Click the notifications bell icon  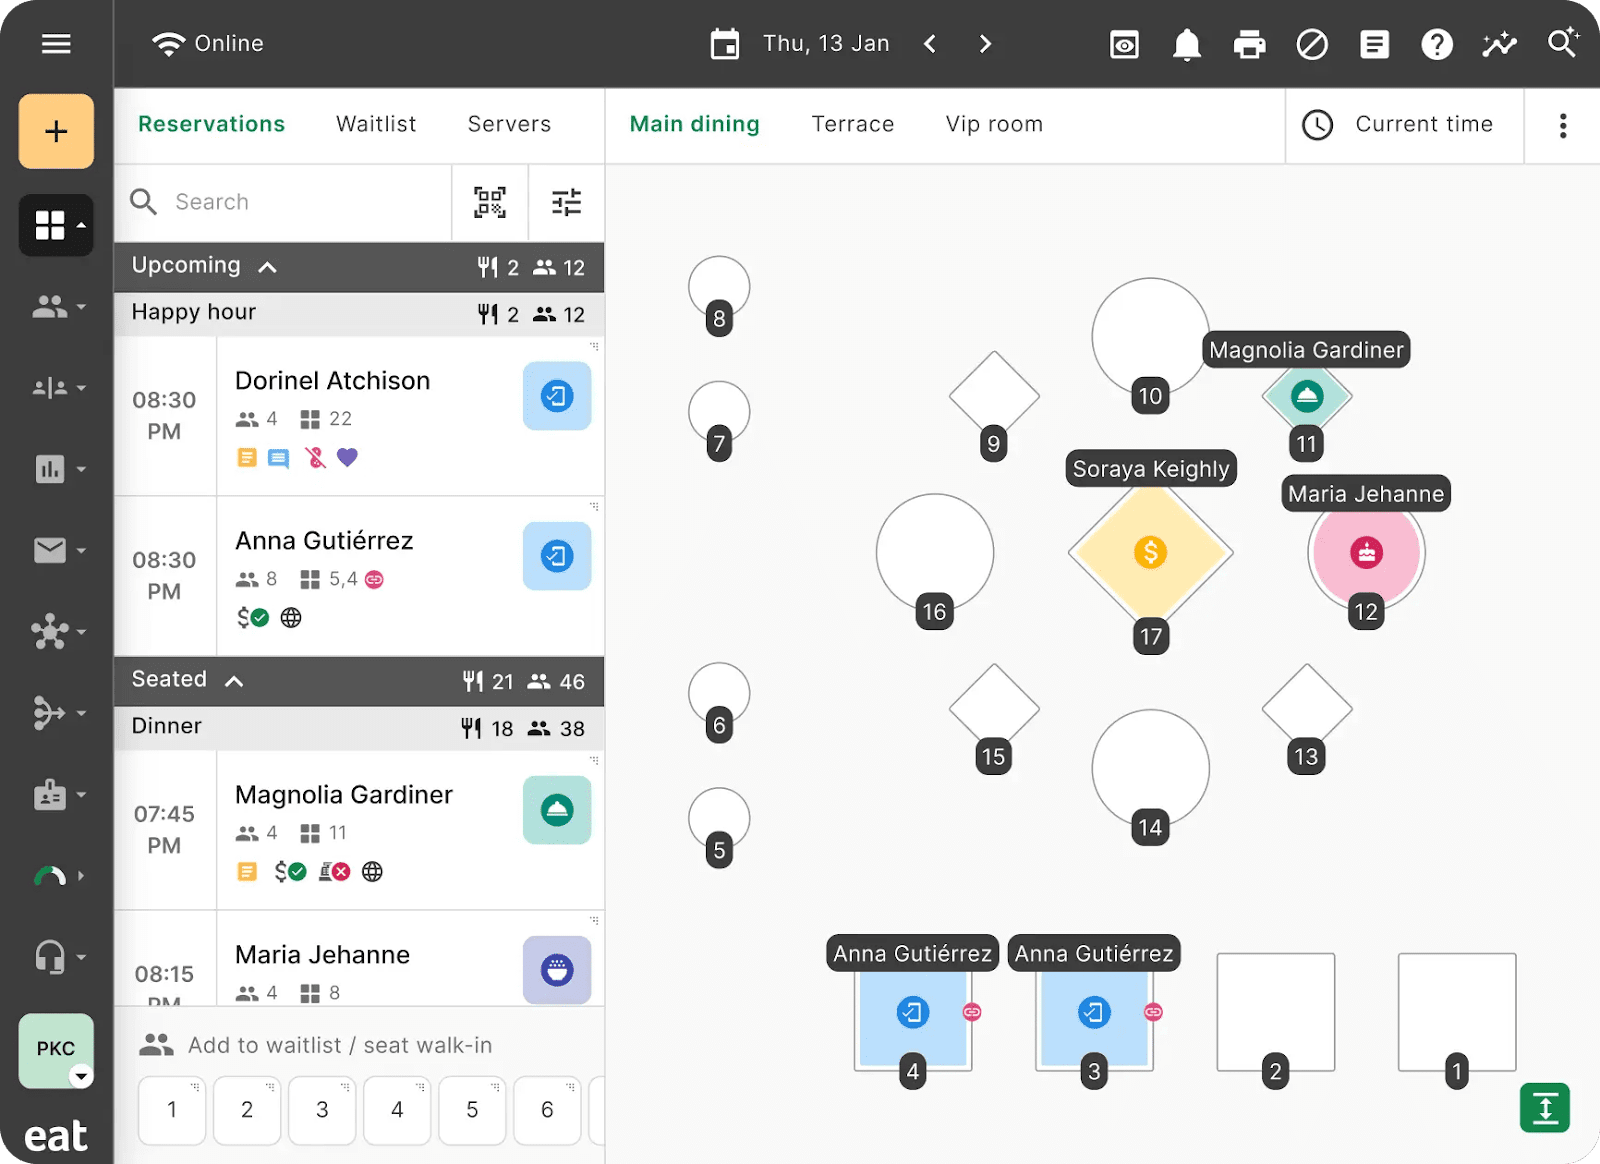pos(1186,44)
